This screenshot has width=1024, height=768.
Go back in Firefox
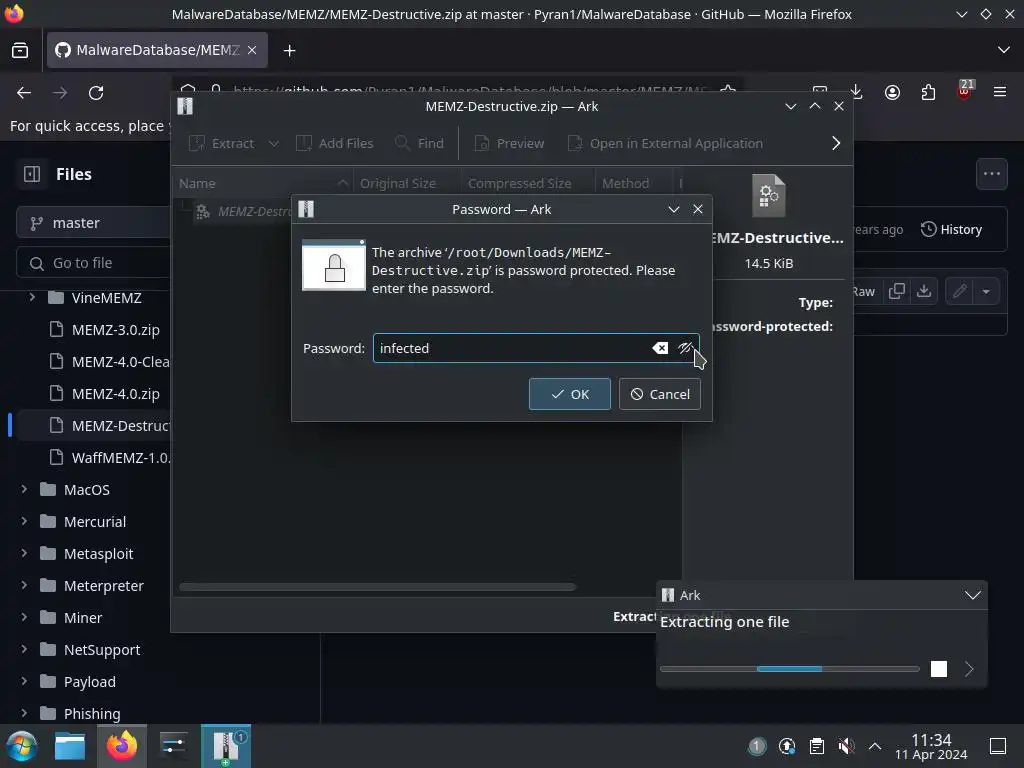point(24,93)
